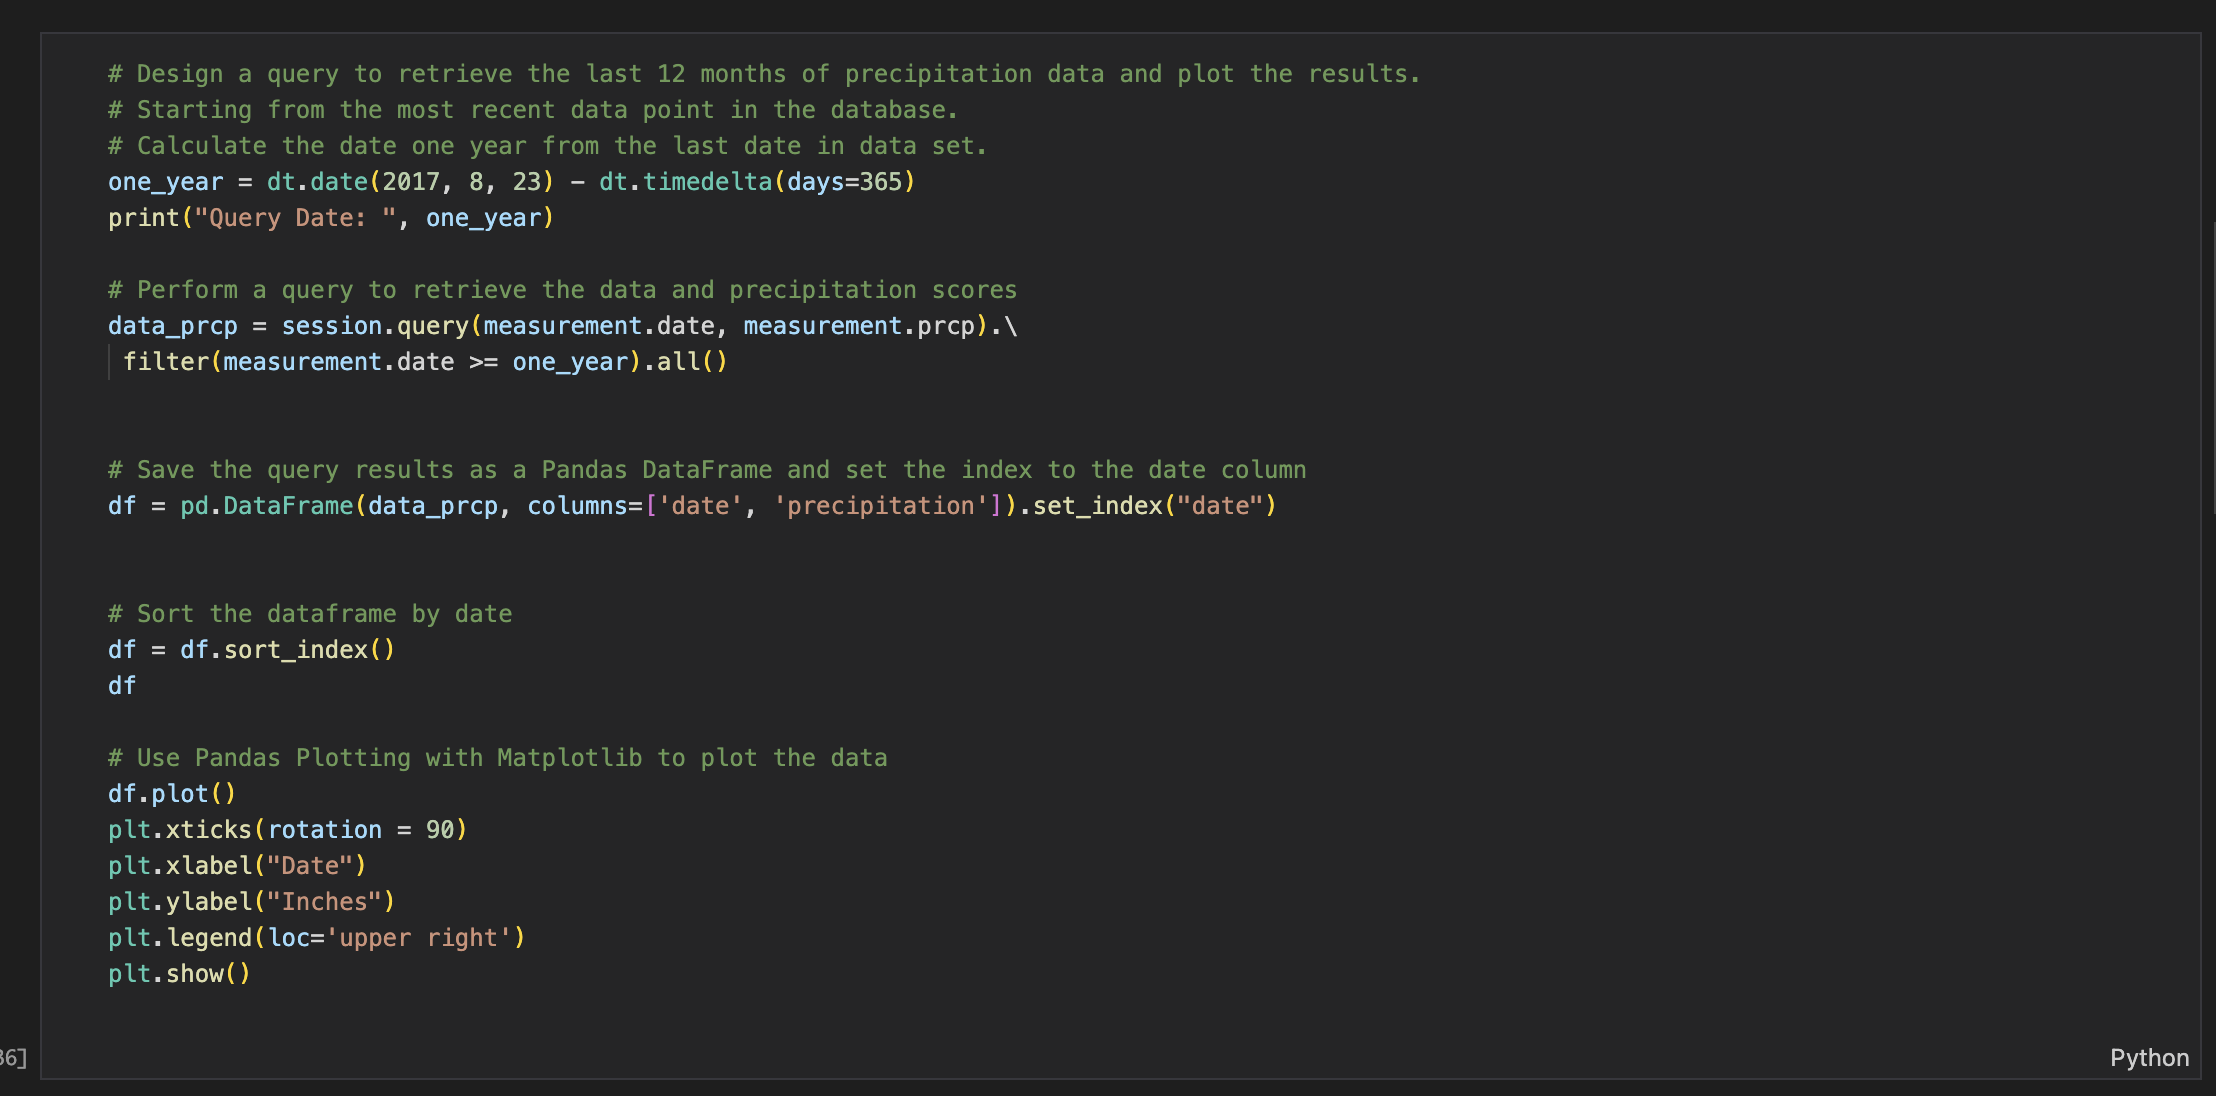Viewport: 2216px width, 1096px height.
Task: Click the df.sort_index() line
Action: 250,649
